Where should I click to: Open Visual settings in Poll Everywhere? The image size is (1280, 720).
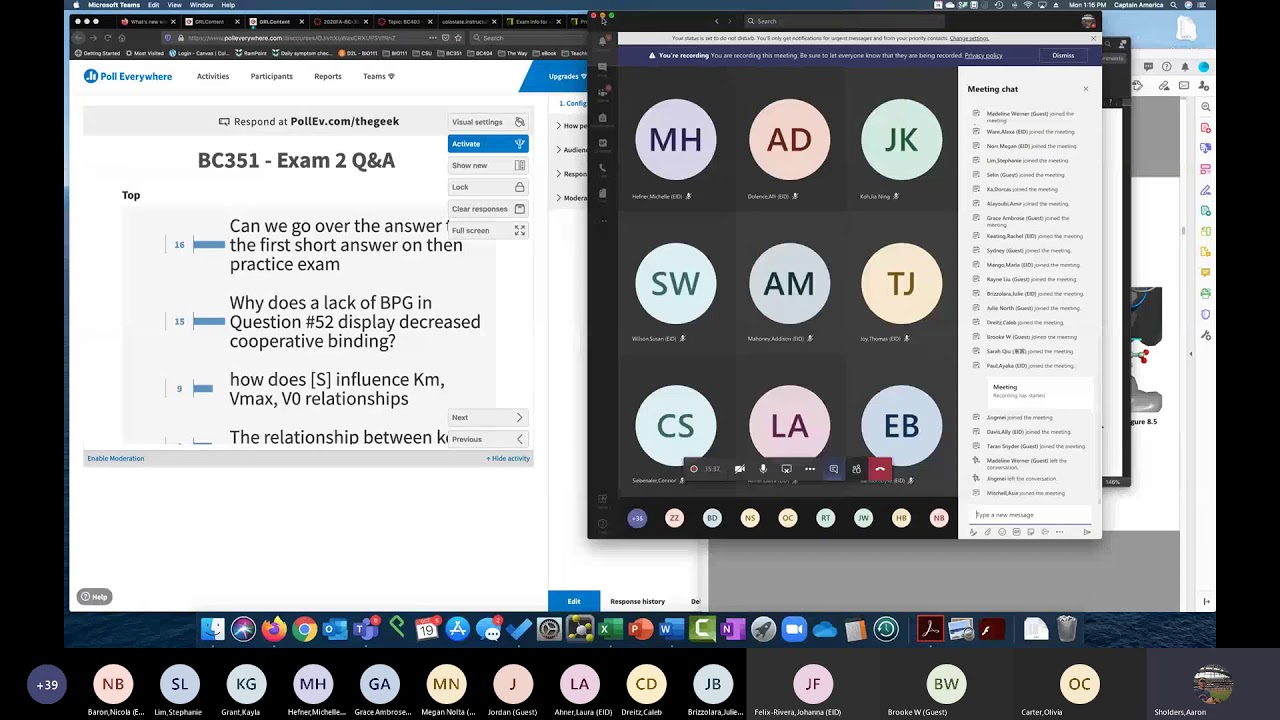point(488,122)
